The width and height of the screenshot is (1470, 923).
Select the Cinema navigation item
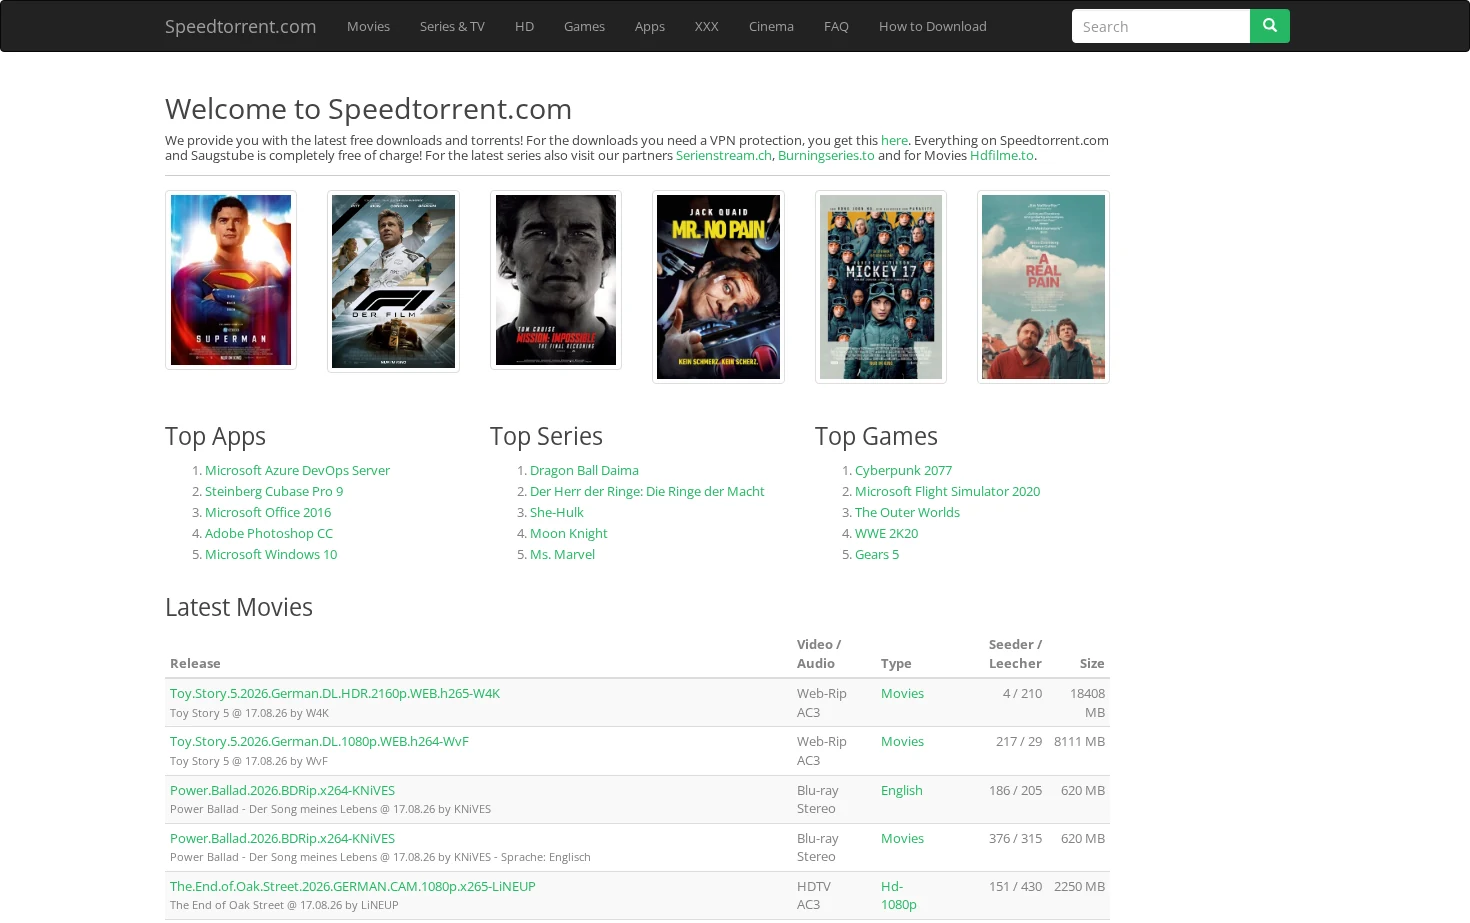(x=771, y=26)
